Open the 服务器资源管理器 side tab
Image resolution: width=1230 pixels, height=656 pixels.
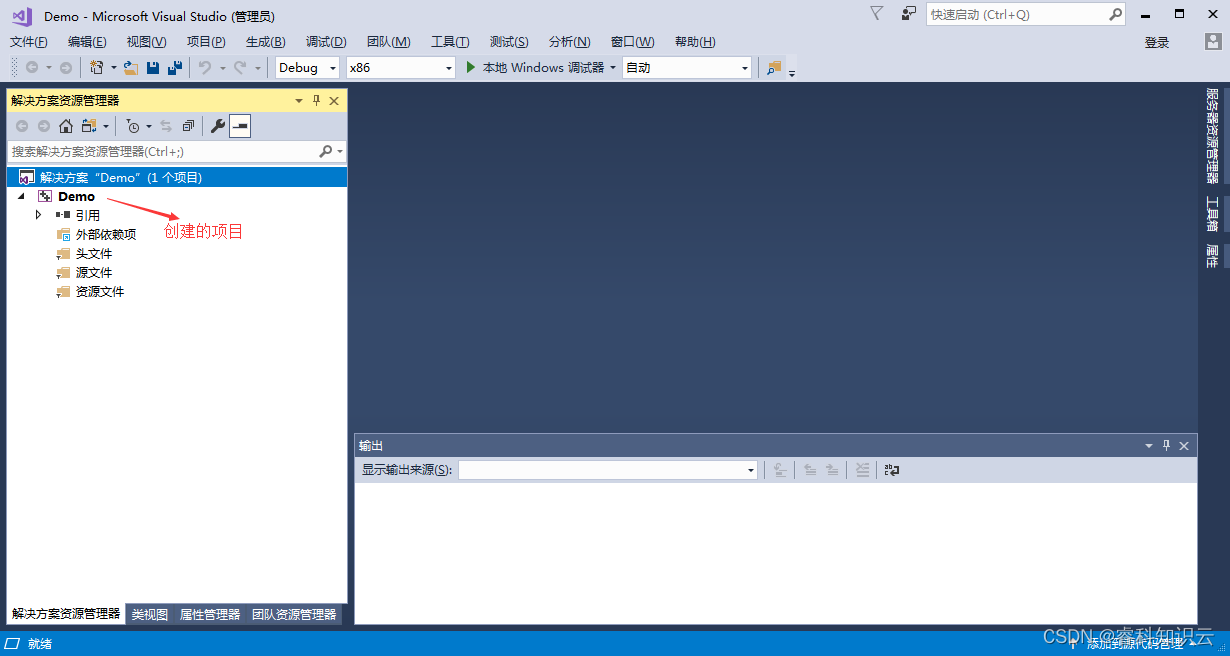tap(1212, 136)
